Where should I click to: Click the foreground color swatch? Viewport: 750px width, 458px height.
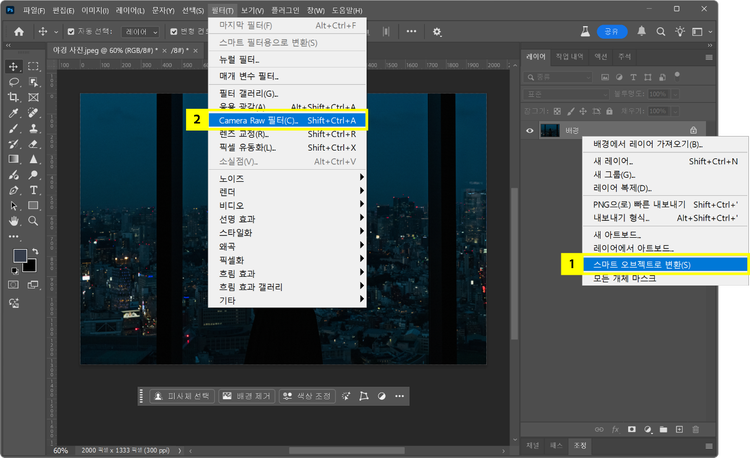pyautogui.click(x=20, y=256)
